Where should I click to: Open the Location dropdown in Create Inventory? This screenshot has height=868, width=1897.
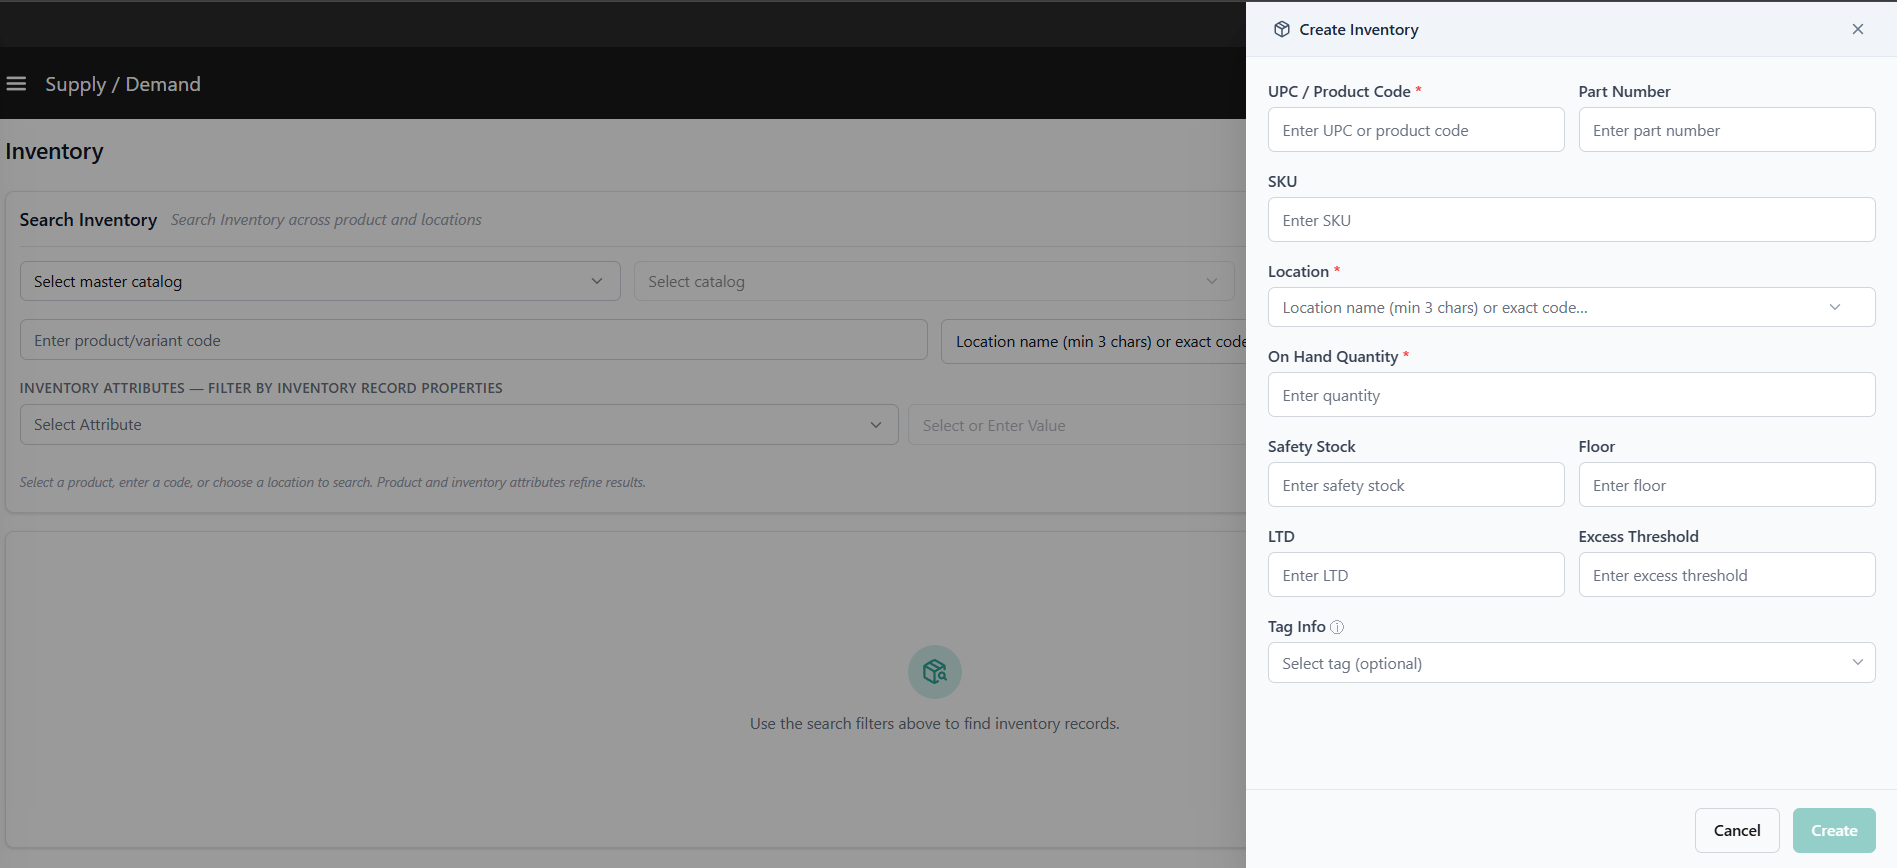click(x=1571, y=307)
